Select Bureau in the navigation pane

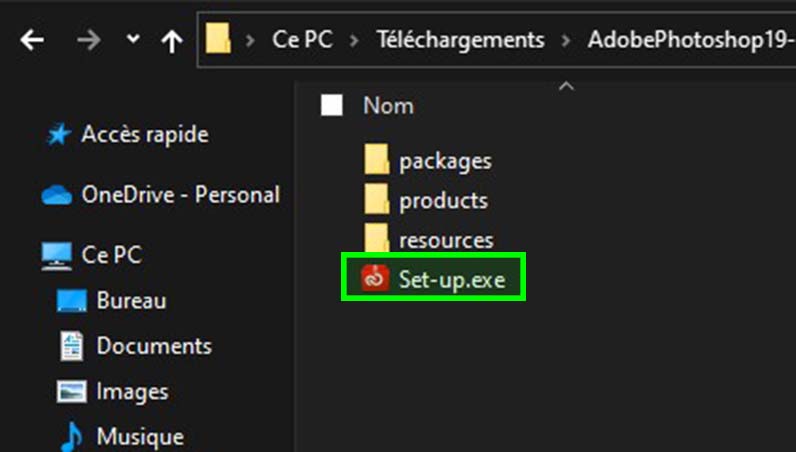131,300
